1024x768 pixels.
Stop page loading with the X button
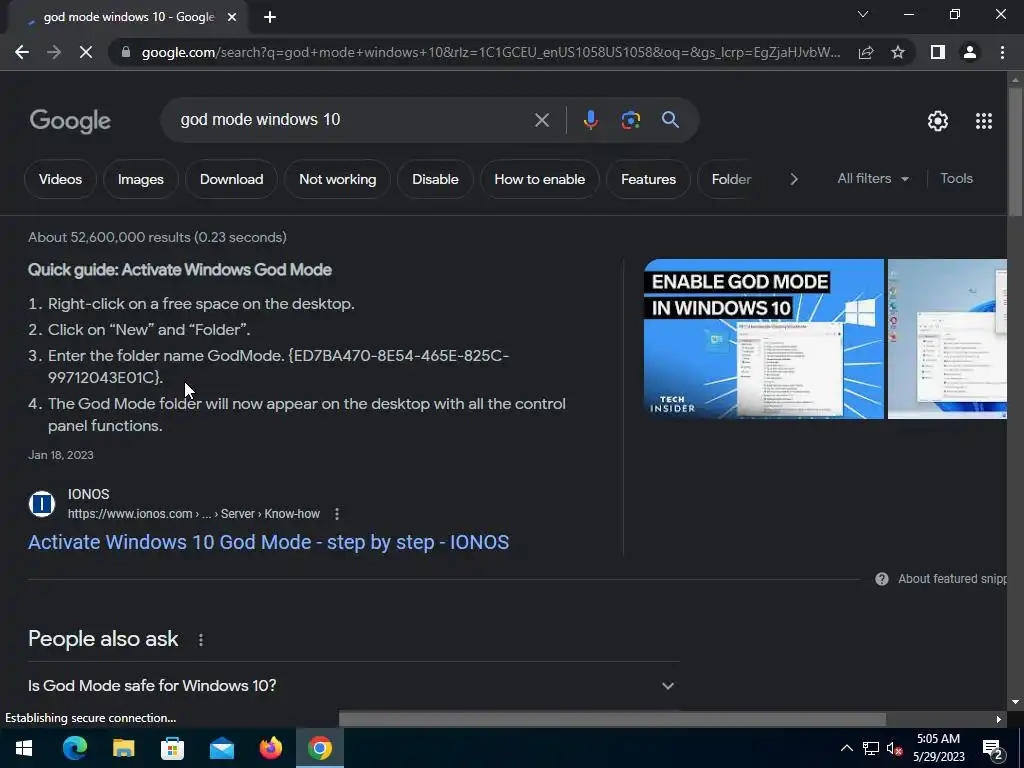86,52
